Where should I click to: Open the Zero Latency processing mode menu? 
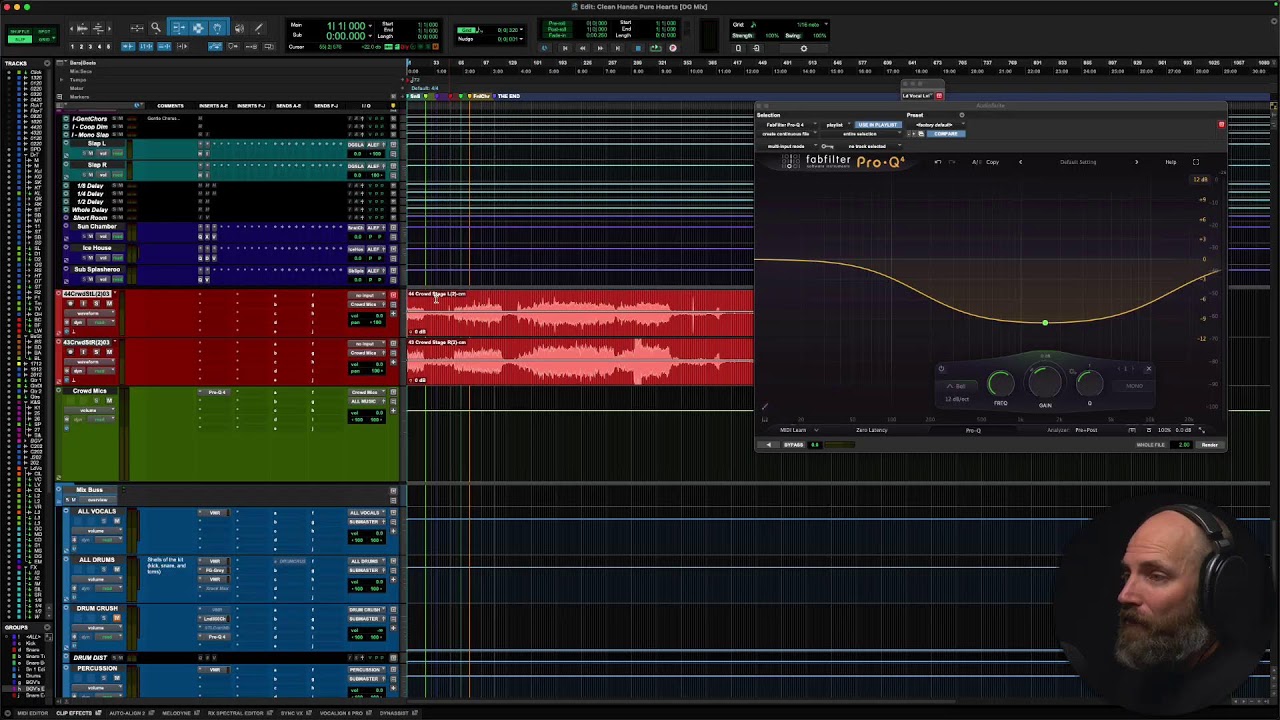(871, 430)
